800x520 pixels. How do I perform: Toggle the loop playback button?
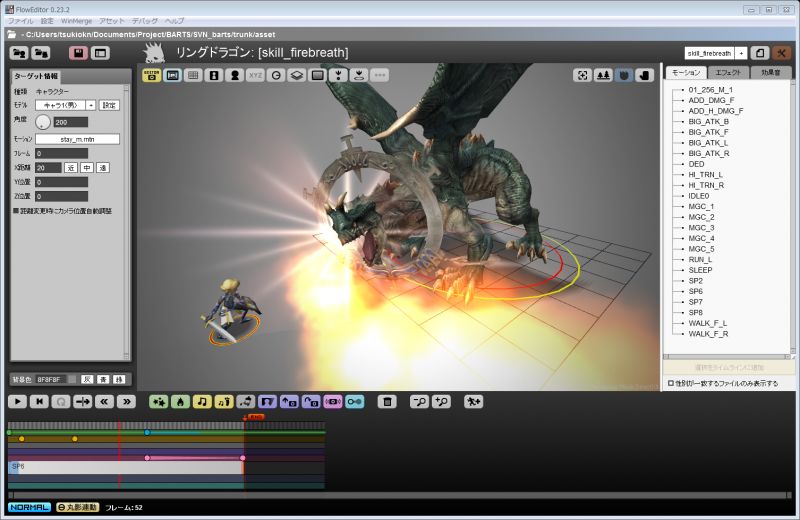click(61, 402)
